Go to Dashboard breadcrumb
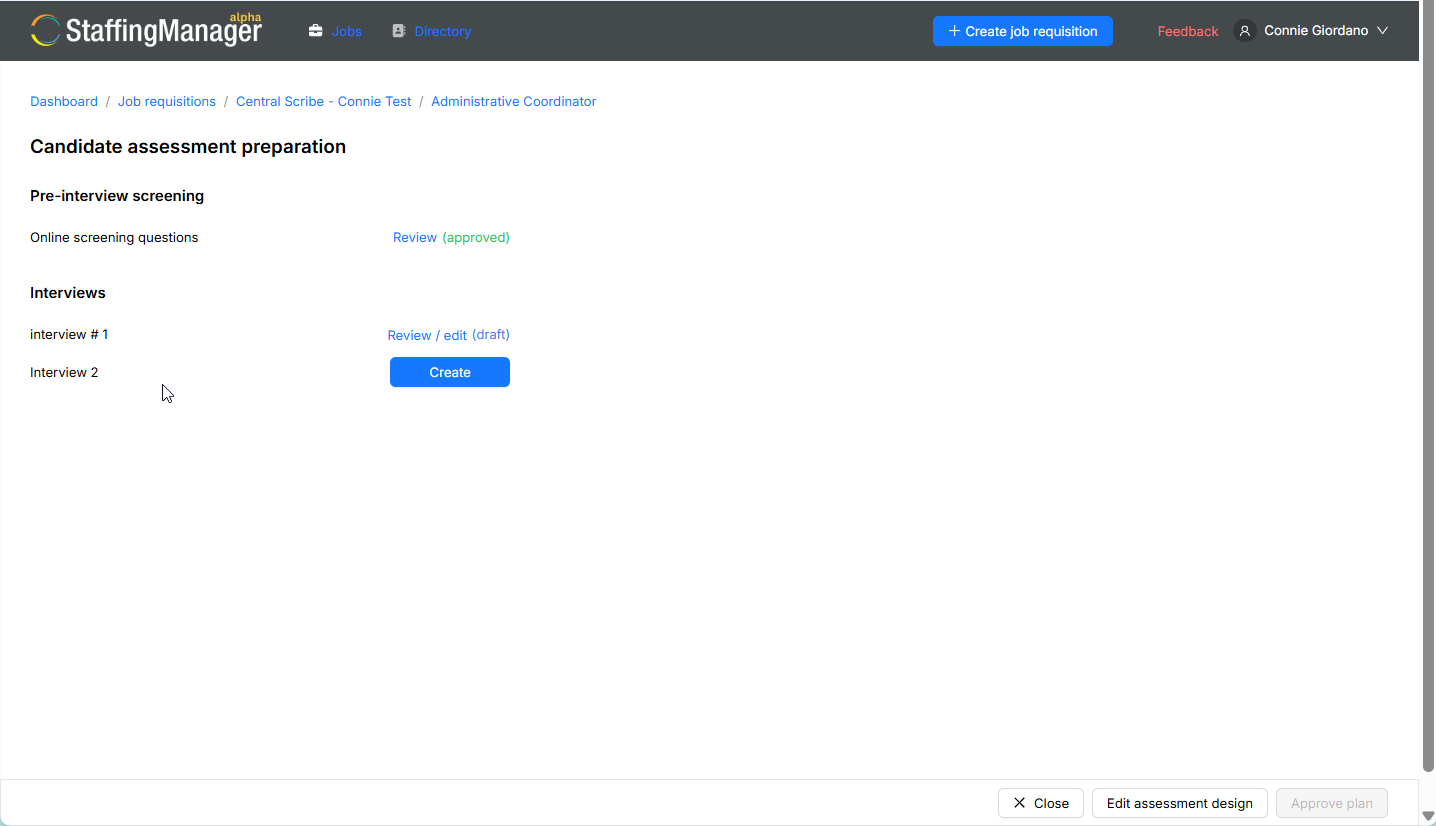This screenshot has width=1436, height=826. (64, 101)
